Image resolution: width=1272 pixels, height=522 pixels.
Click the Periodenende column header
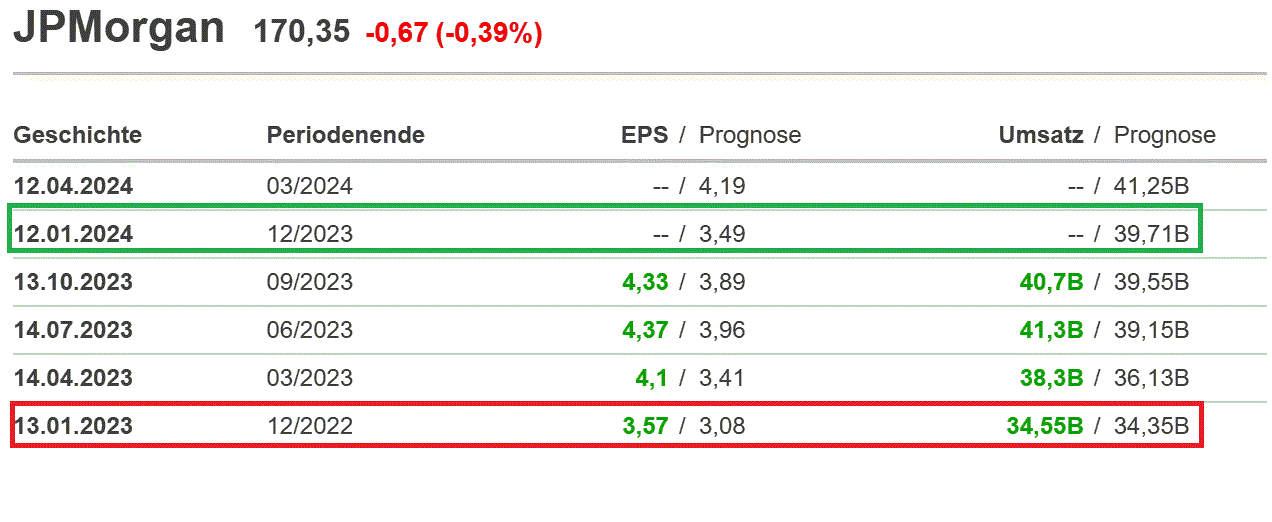tap(346, 135)
